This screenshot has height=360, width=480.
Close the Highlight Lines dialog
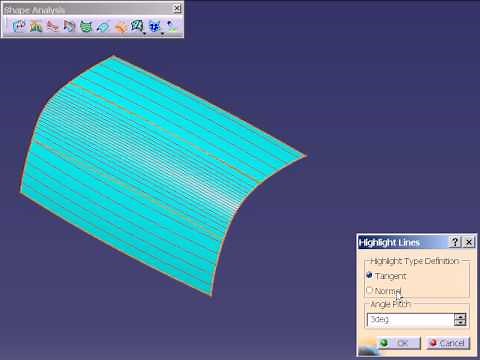(469, 242)
